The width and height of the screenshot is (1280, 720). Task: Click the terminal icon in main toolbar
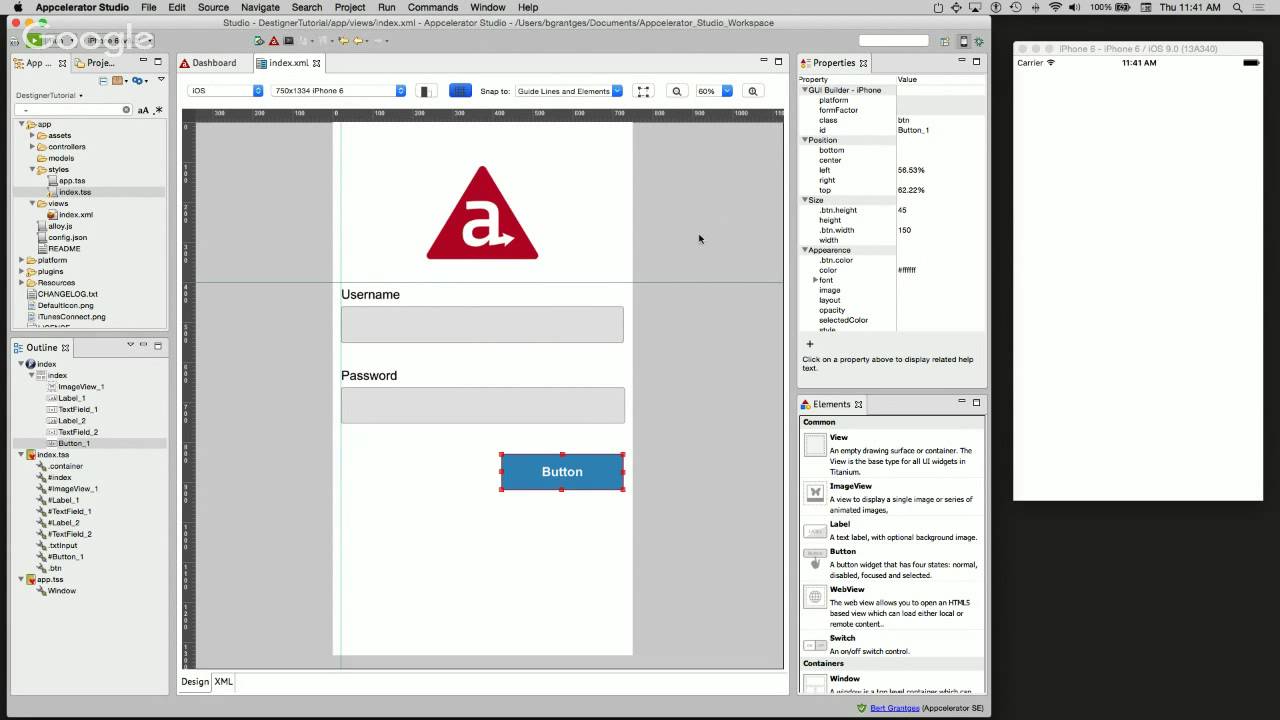click(289, 41)
